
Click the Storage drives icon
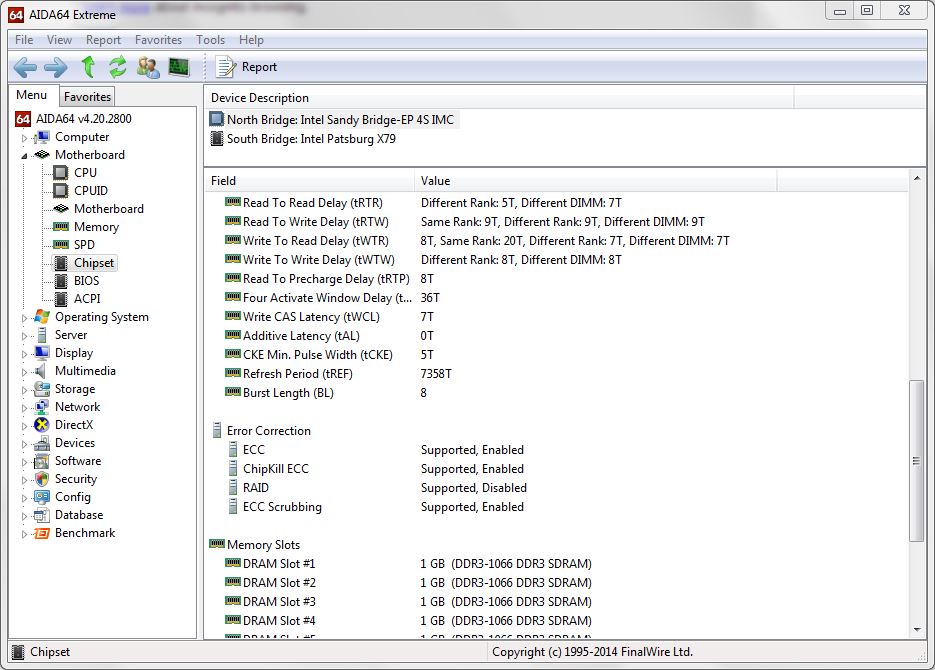point(42,389)
